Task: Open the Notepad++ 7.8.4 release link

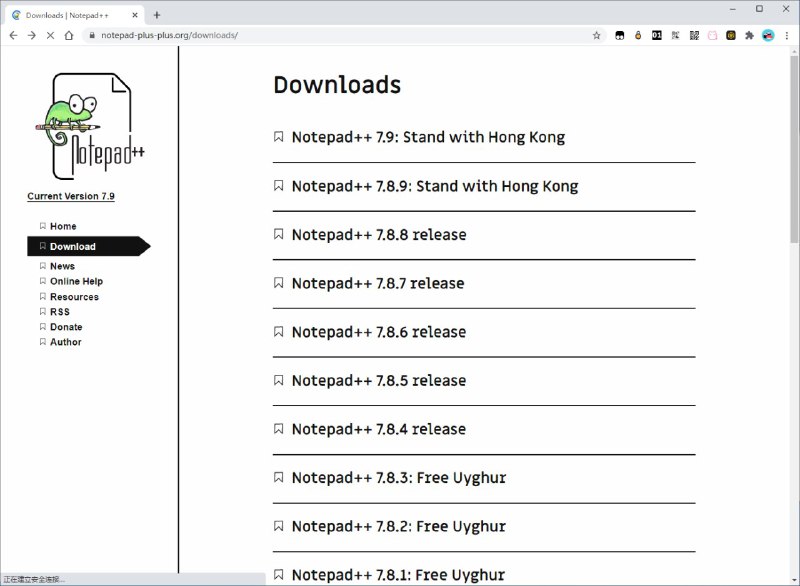Action: (x=379, y=429)
